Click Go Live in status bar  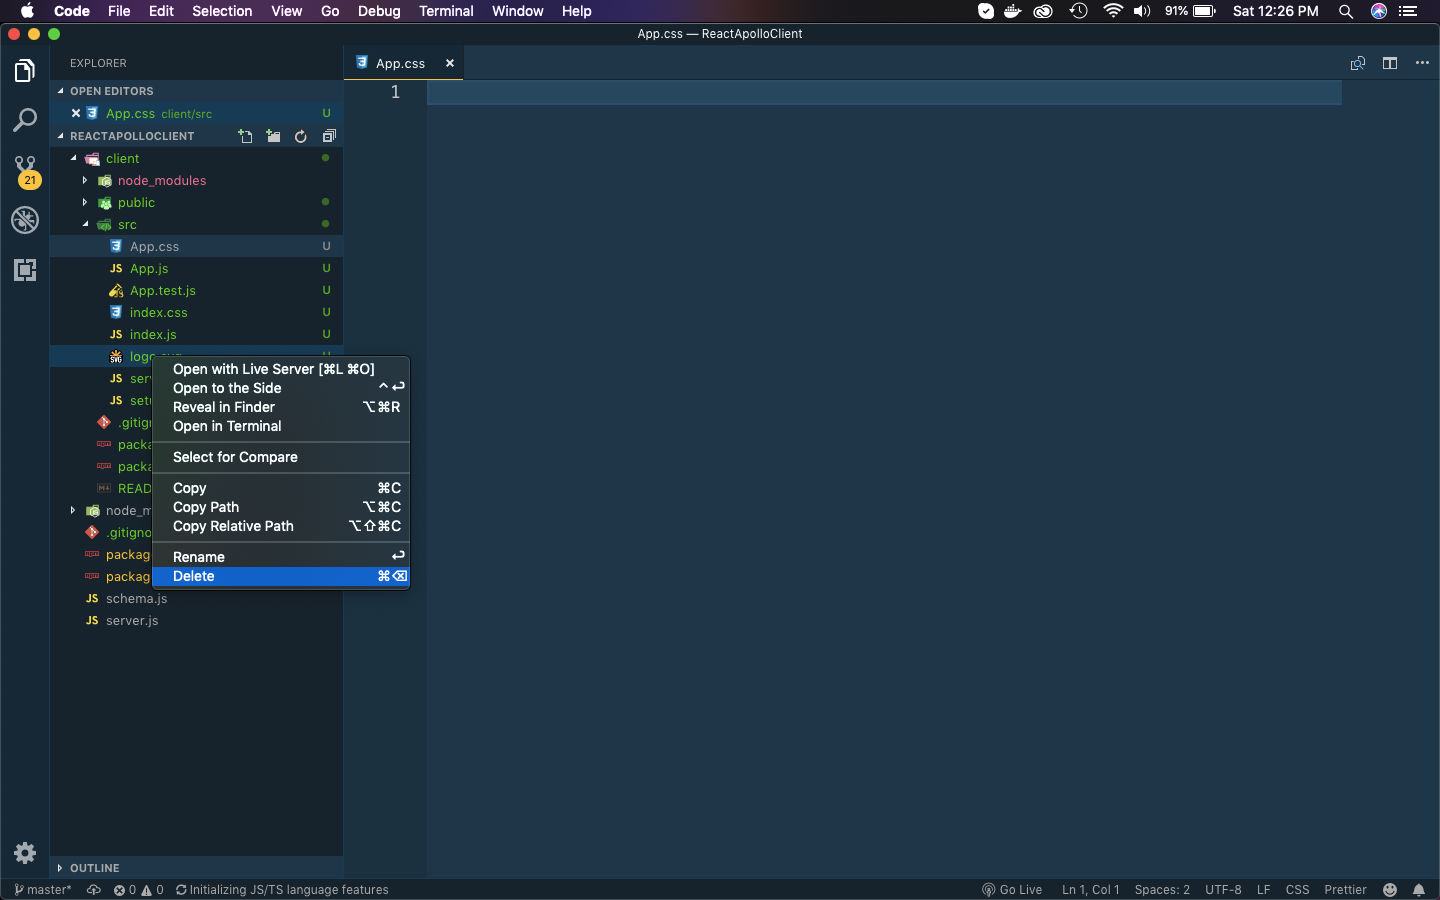1012,889
